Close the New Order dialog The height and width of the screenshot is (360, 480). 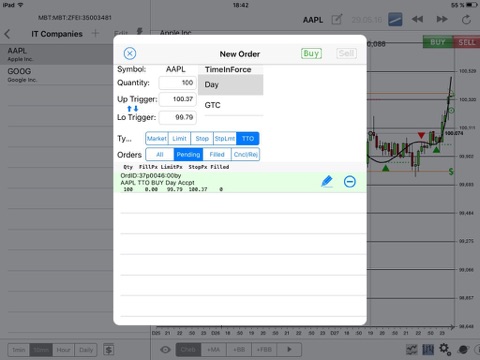(x=130, y=53)
